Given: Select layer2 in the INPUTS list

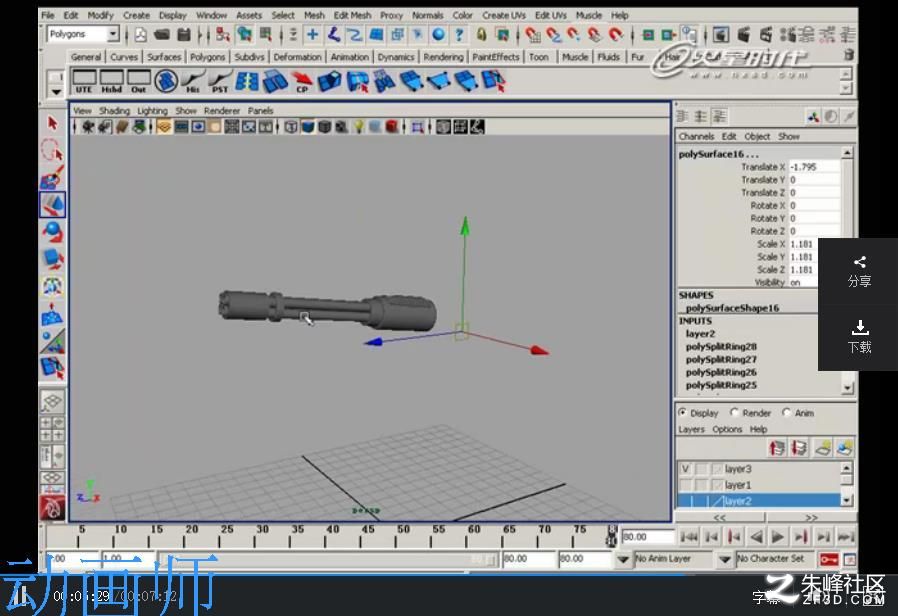Looking at the screenshot, I should tap(700, 334).
